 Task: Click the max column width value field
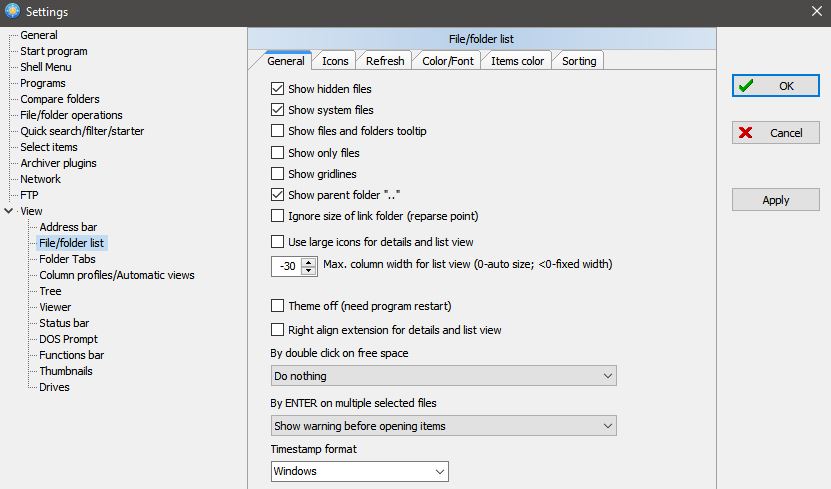tap(287, 266)
